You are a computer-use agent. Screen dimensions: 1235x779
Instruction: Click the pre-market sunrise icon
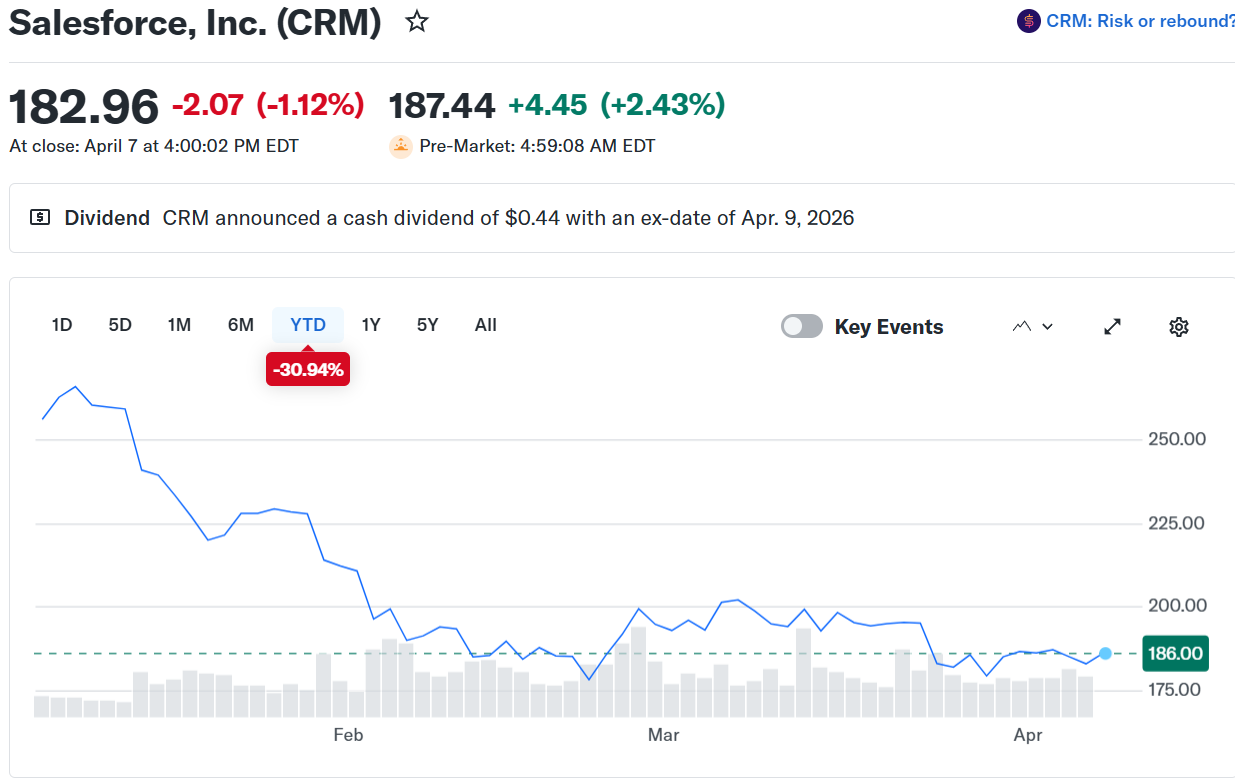click(x=401, y=146)
